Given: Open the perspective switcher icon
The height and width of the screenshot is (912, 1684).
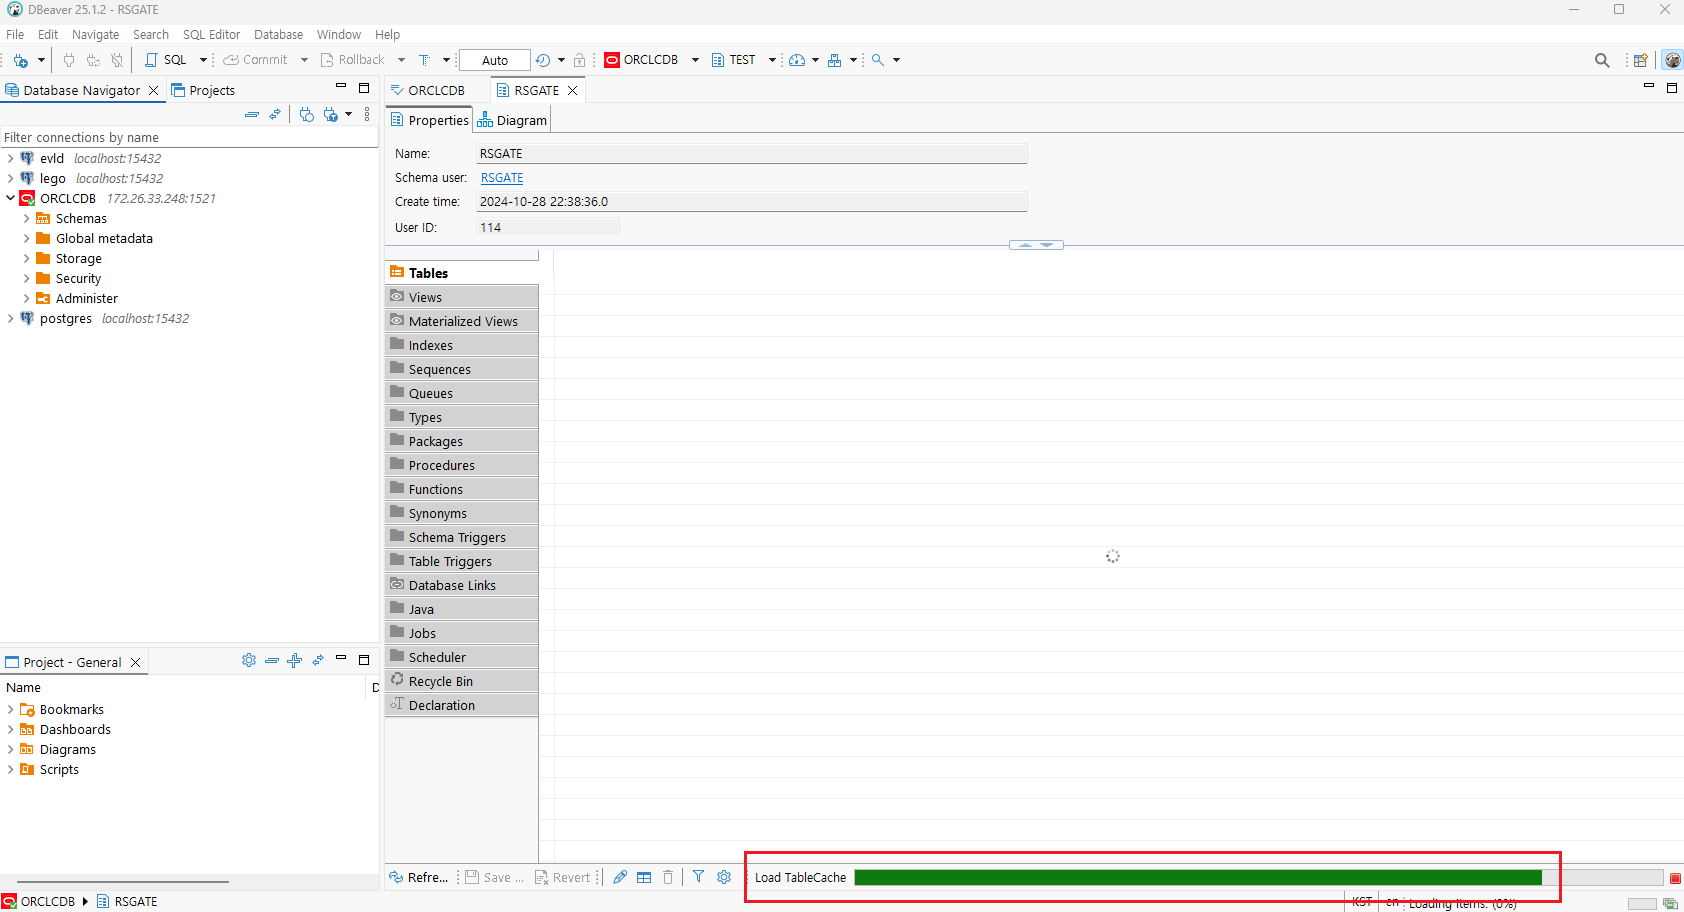Looking at the screenshot, I should (x=1641, y=60).
